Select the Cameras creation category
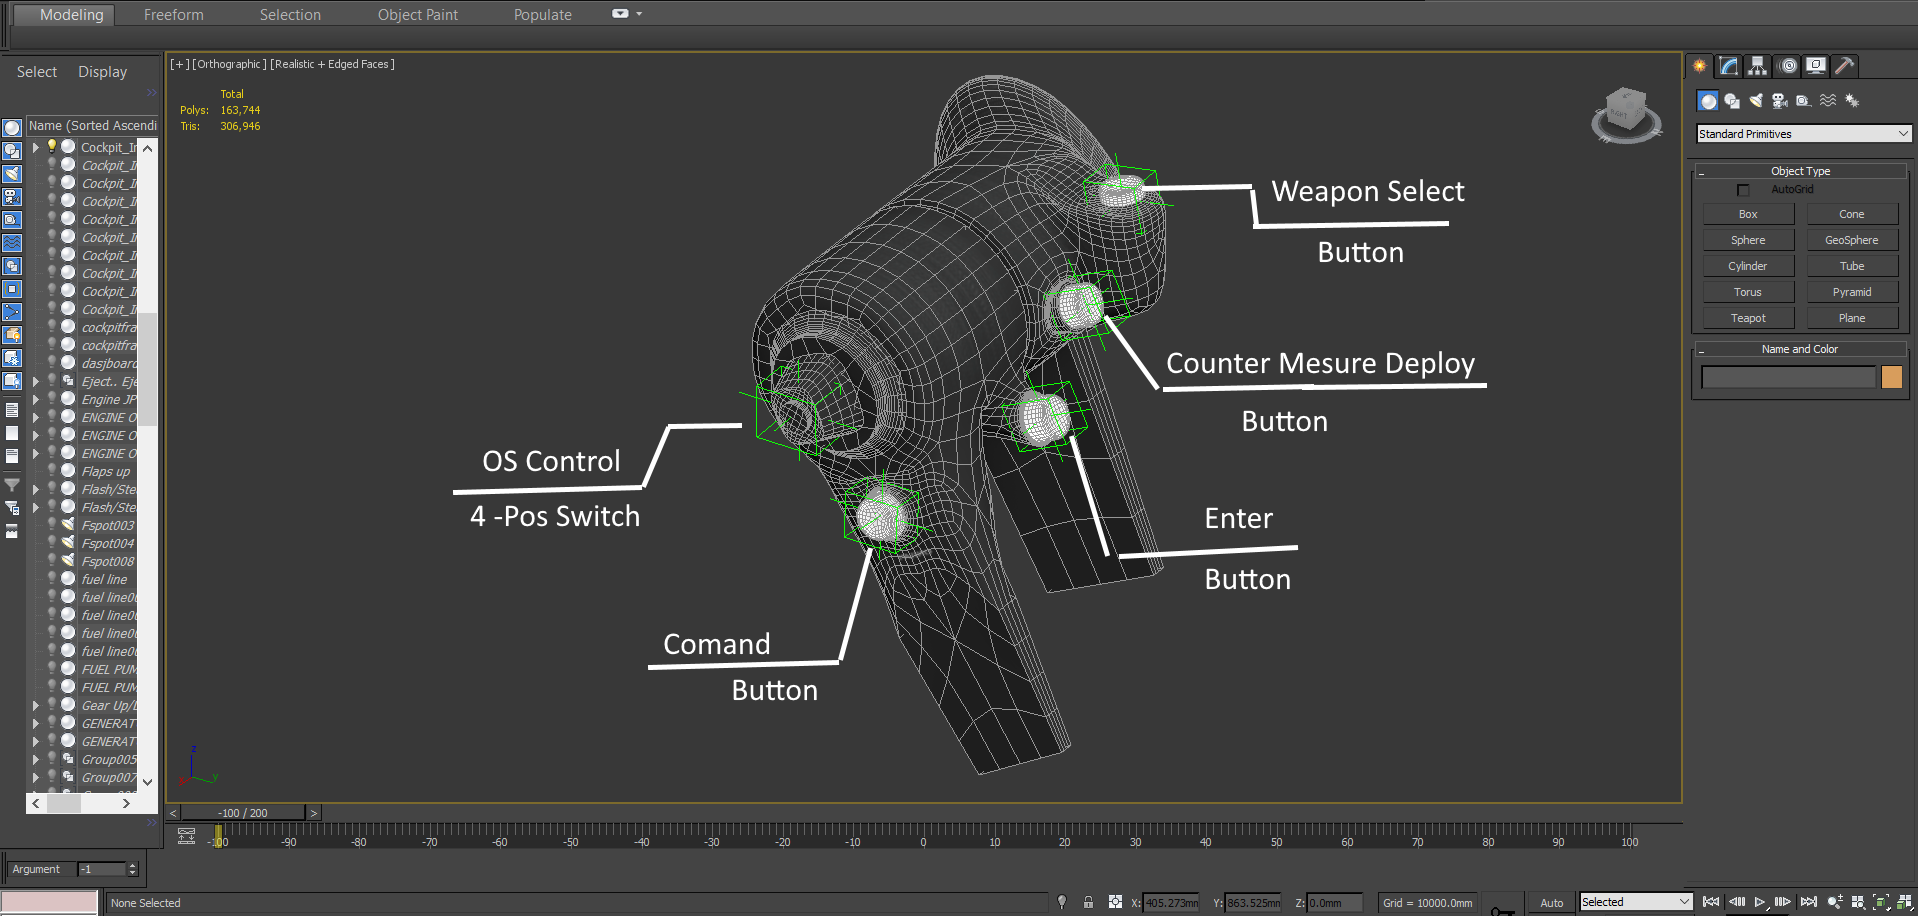1918x916 pixels. 1780,101
